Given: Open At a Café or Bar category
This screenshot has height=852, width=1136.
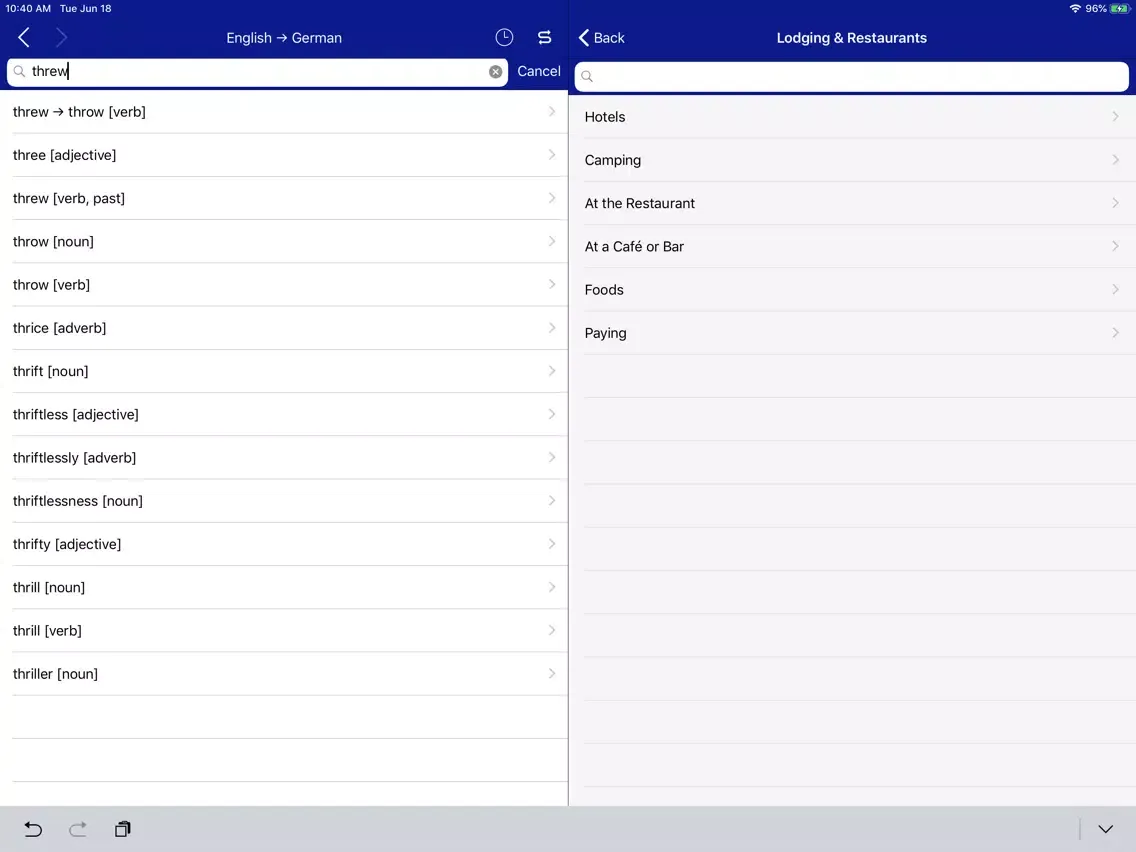Looking at the screenshot, I should (x=853, y=246).
